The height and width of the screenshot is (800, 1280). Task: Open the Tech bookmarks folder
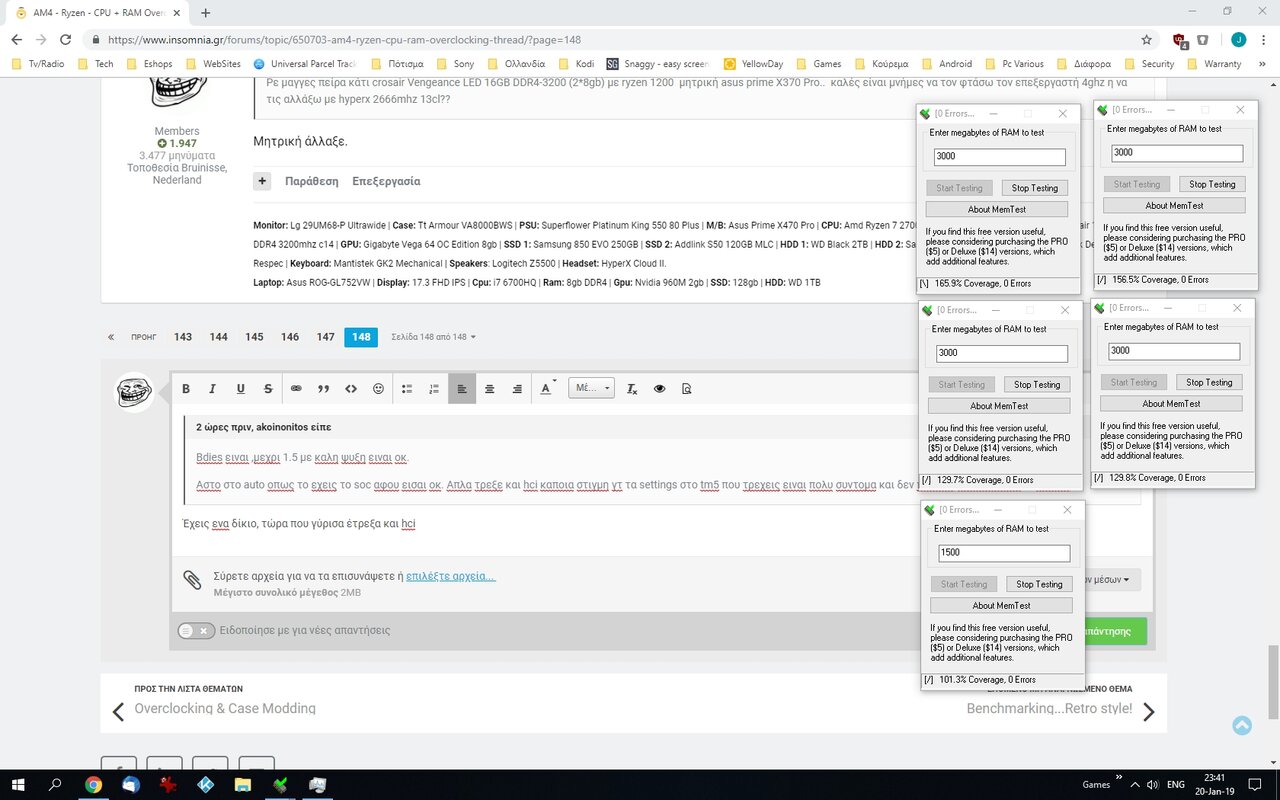pos(95,64)
